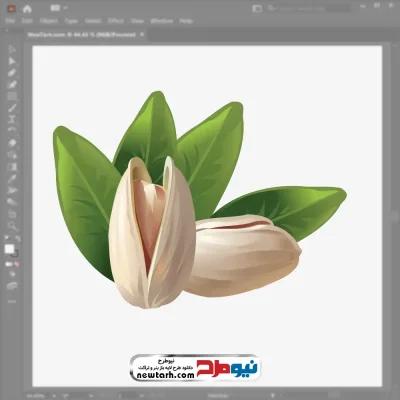Open the Window menu
Viewport: 400px width, 400px height.
tap(162, 21)
